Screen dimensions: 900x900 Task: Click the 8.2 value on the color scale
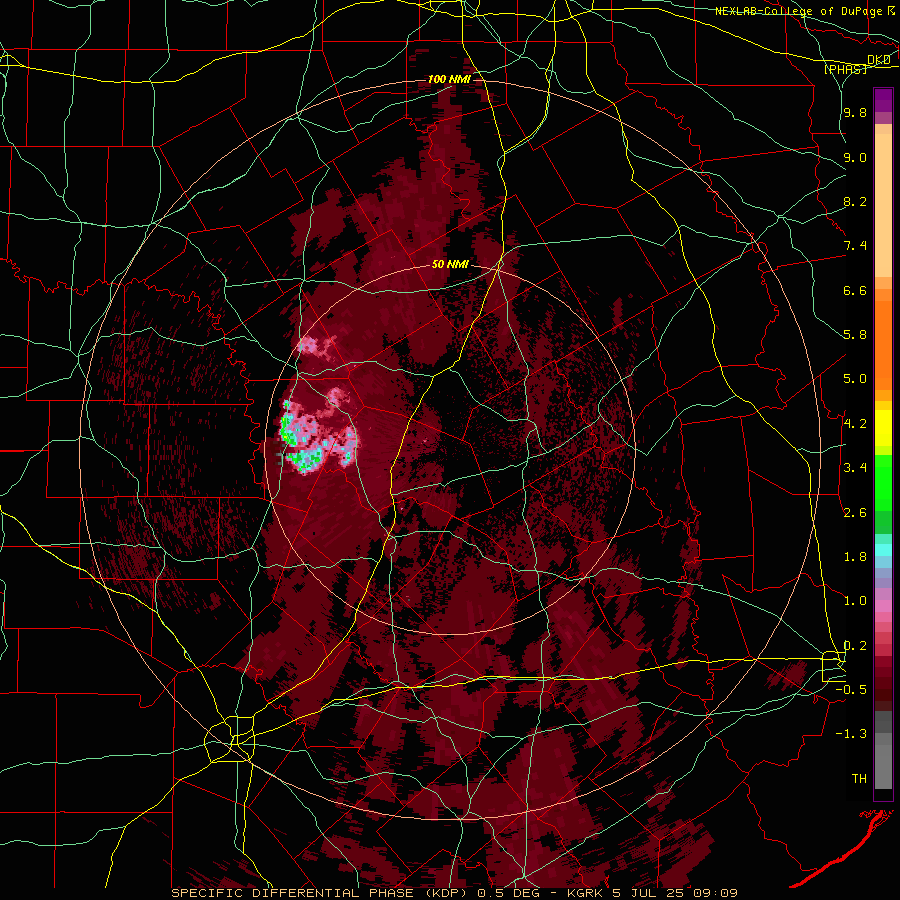[x=855, y=201]
